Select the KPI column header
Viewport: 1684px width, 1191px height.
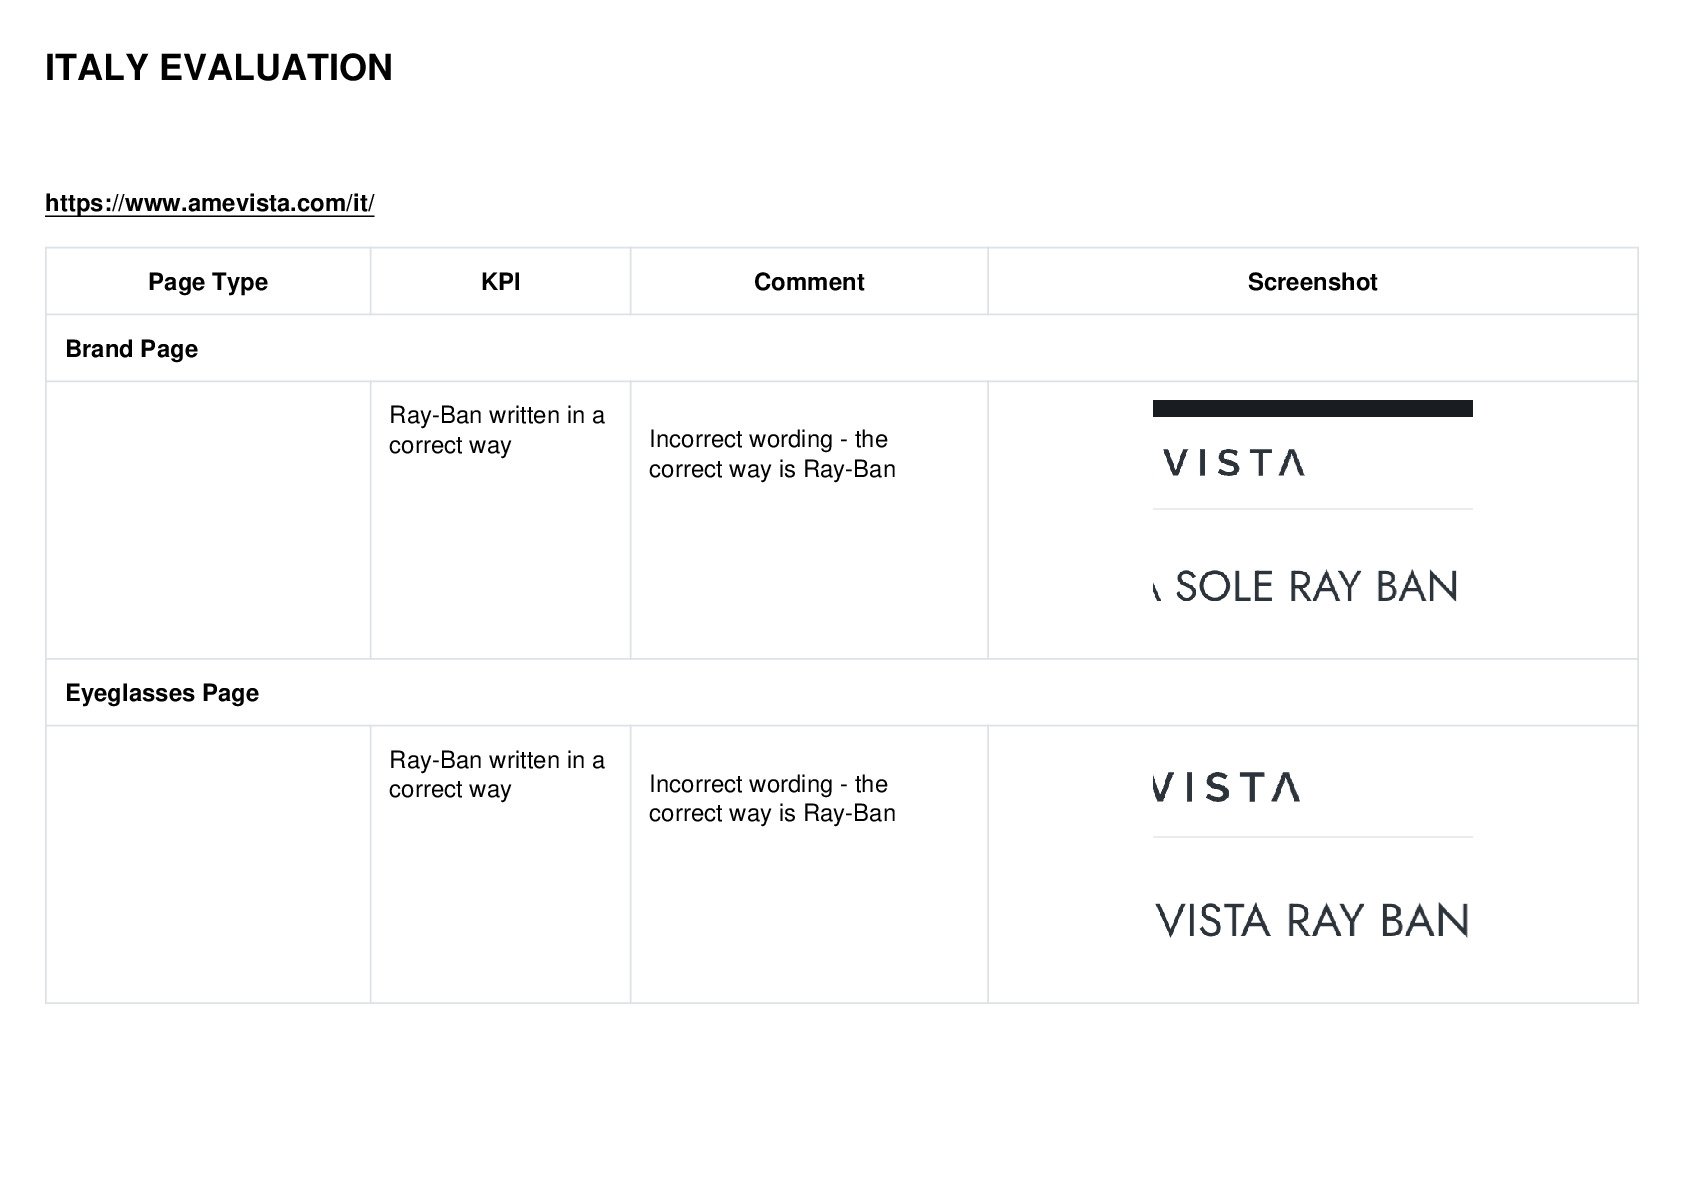click(501, 282)
